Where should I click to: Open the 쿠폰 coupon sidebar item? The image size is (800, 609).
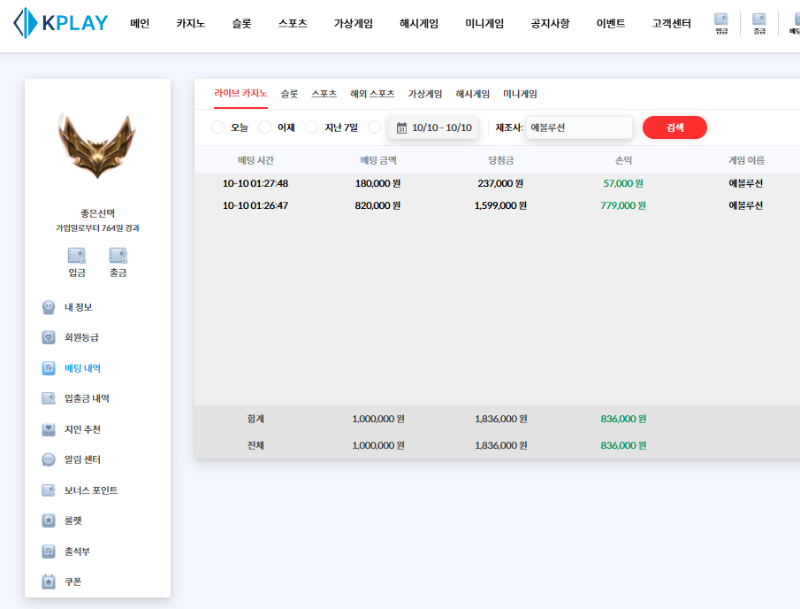[x=72, y=582]
